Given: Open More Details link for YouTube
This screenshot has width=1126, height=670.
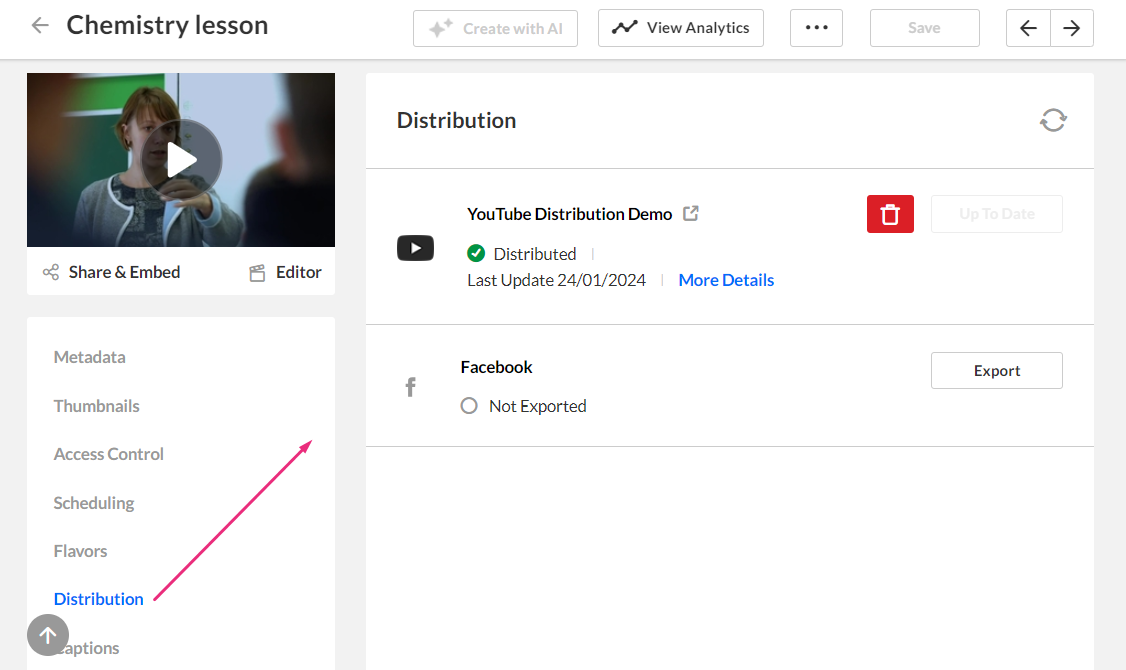Looking at the screenshot, I should (x=726, y=280).
